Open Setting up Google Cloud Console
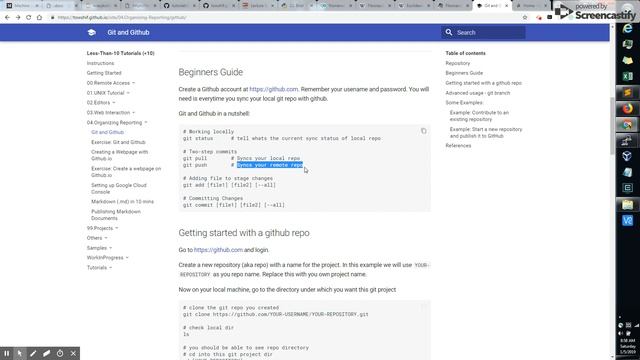Viewport: 640px width, 360px height. tap(119, 188)
